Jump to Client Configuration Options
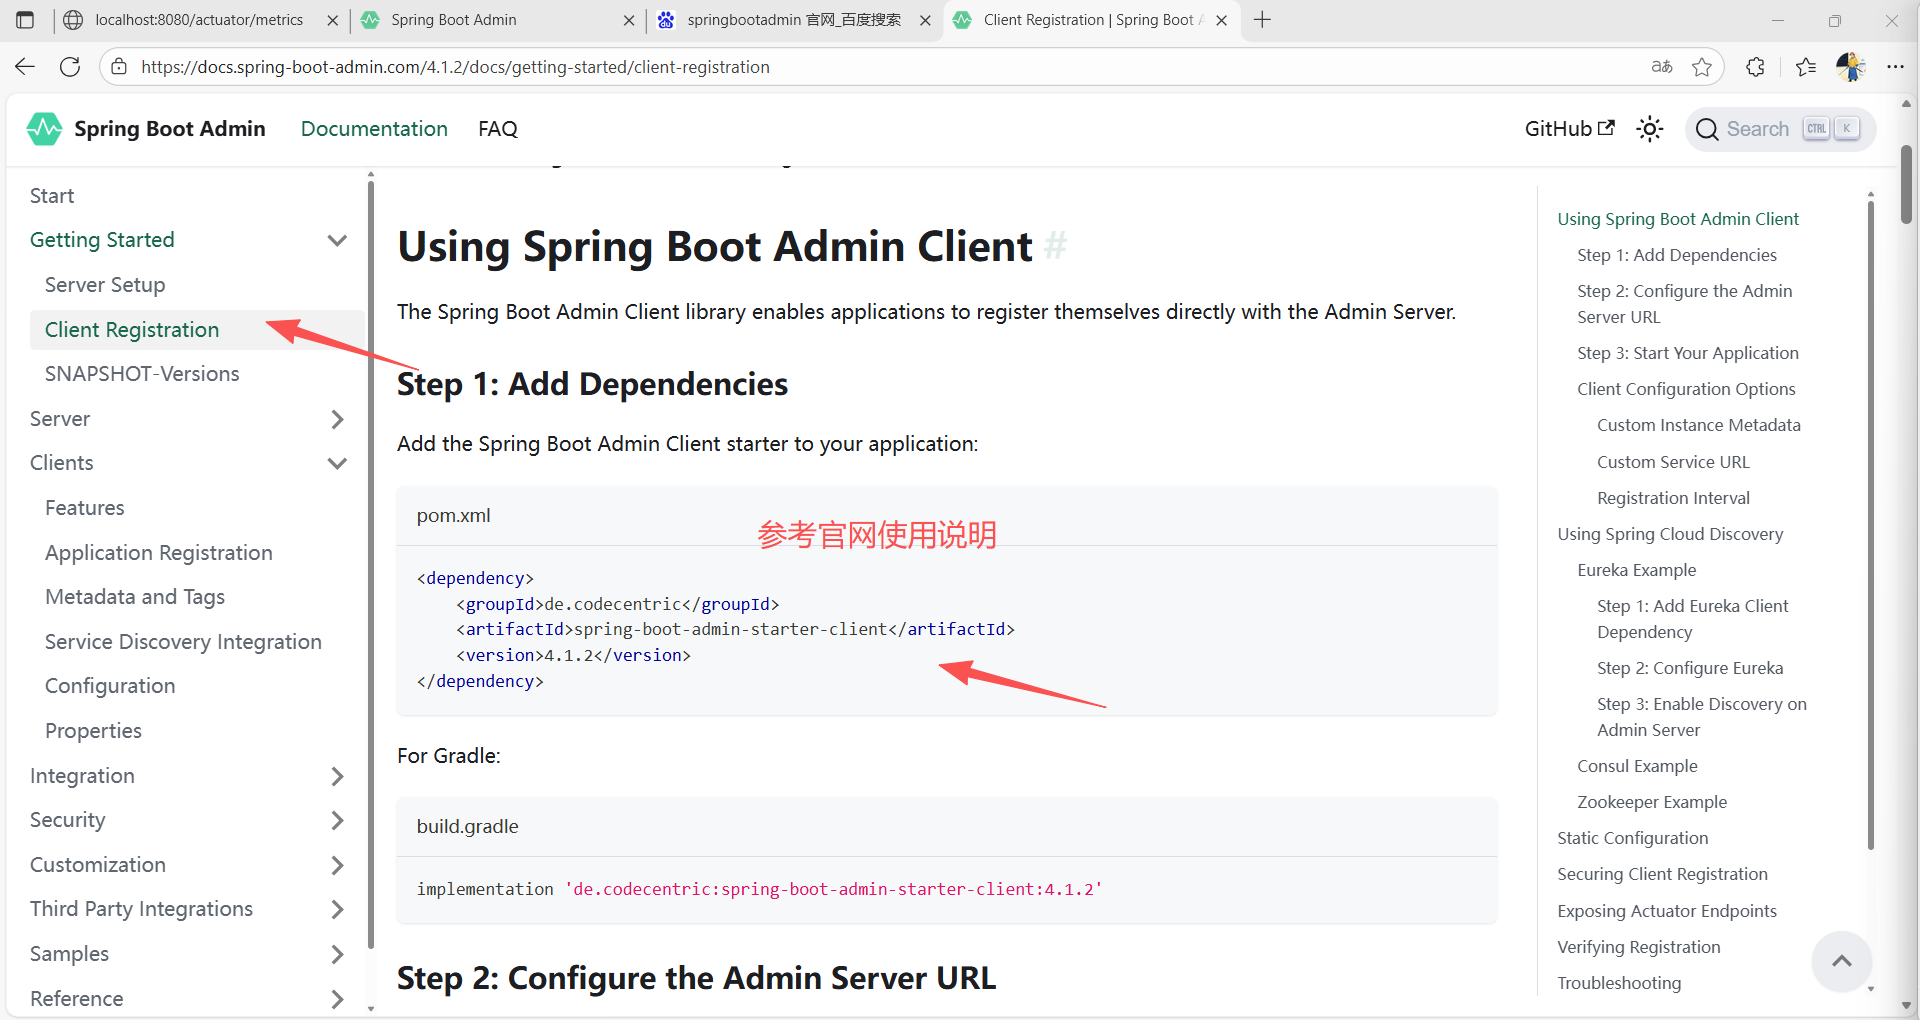Screen dimensions: 1920x1020 [x=1686, y=389]
